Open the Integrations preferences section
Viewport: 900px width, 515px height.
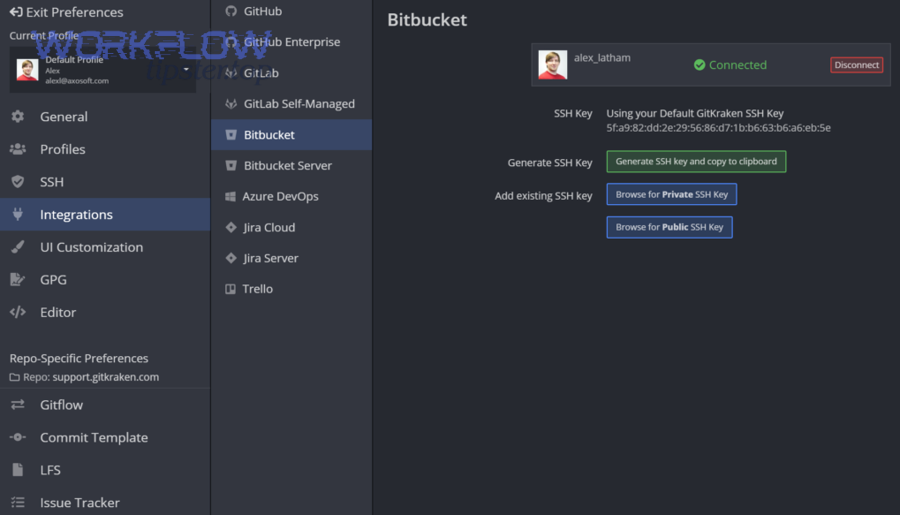(x=76, y=215)
